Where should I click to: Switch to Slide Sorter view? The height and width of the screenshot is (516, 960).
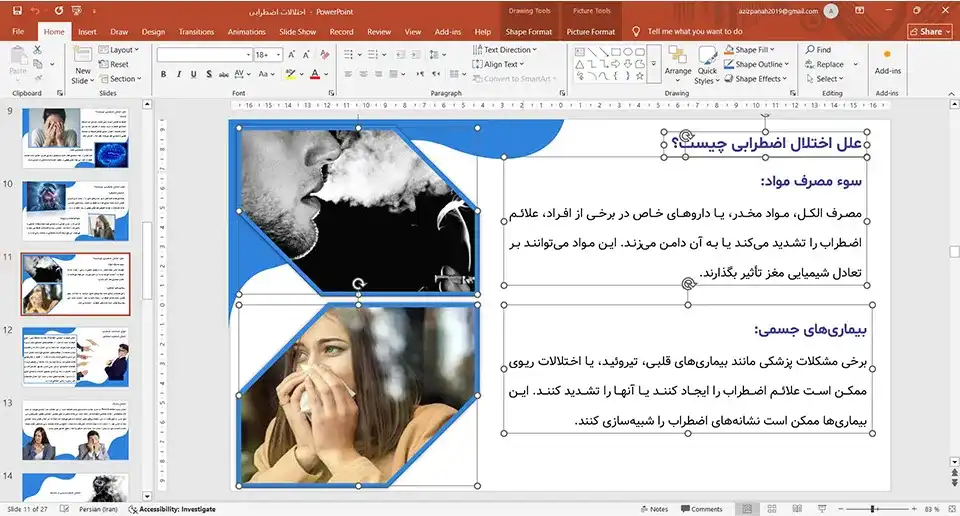click(x=772, y=509)
